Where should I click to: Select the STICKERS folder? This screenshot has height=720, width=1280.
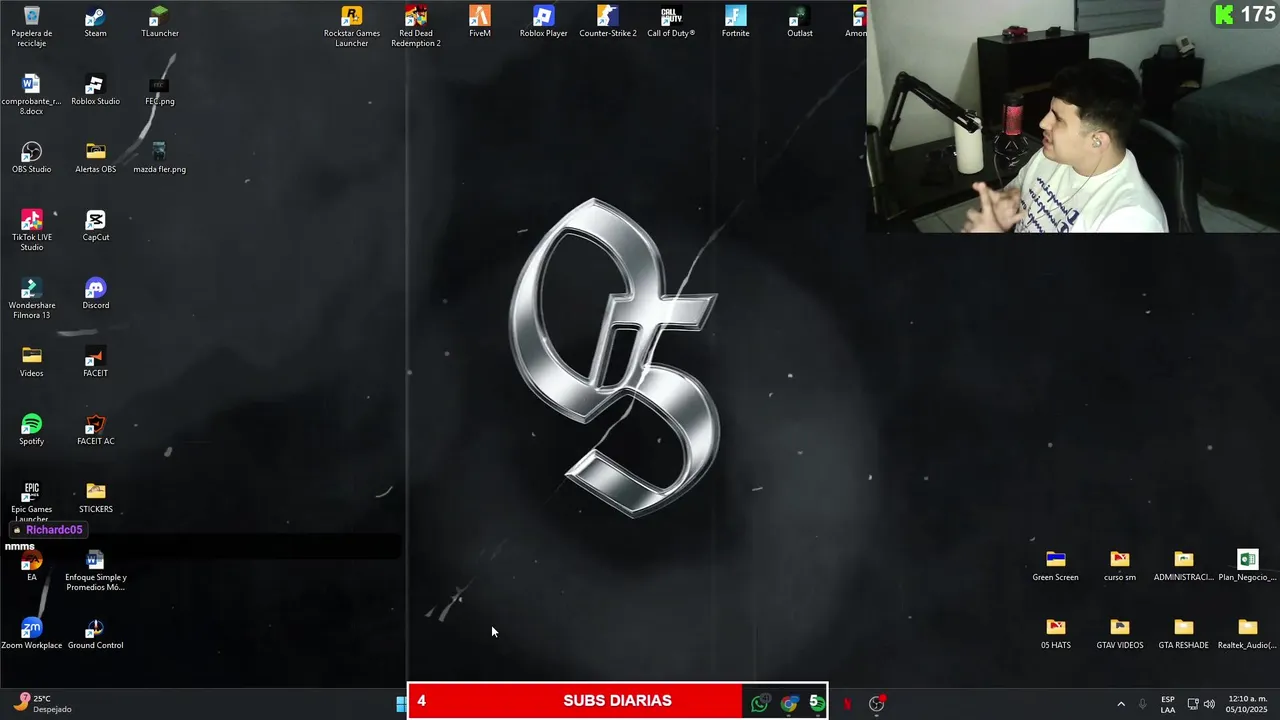click(95, 498)
